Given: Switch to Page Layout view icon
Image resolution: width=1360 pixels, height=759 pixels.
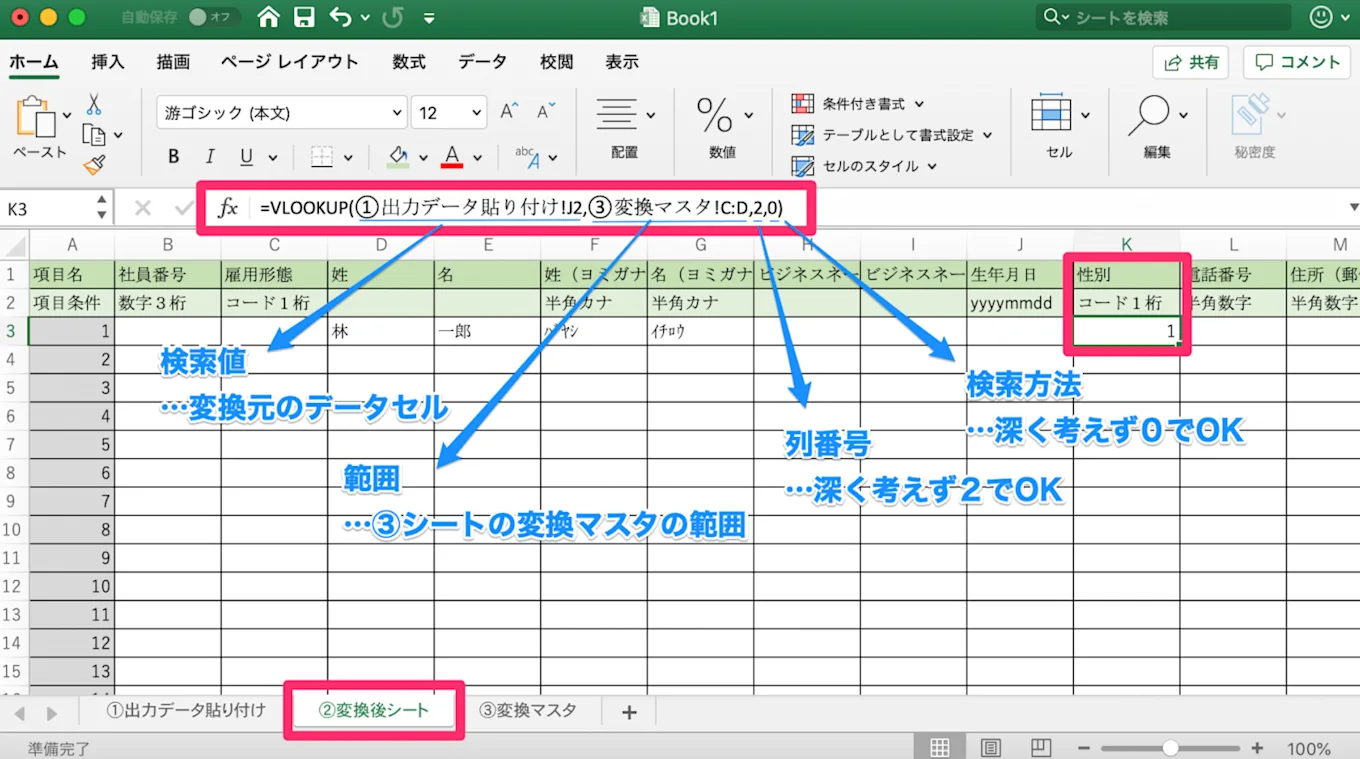Looking at the screenshot, I should (x=990, y=747).
